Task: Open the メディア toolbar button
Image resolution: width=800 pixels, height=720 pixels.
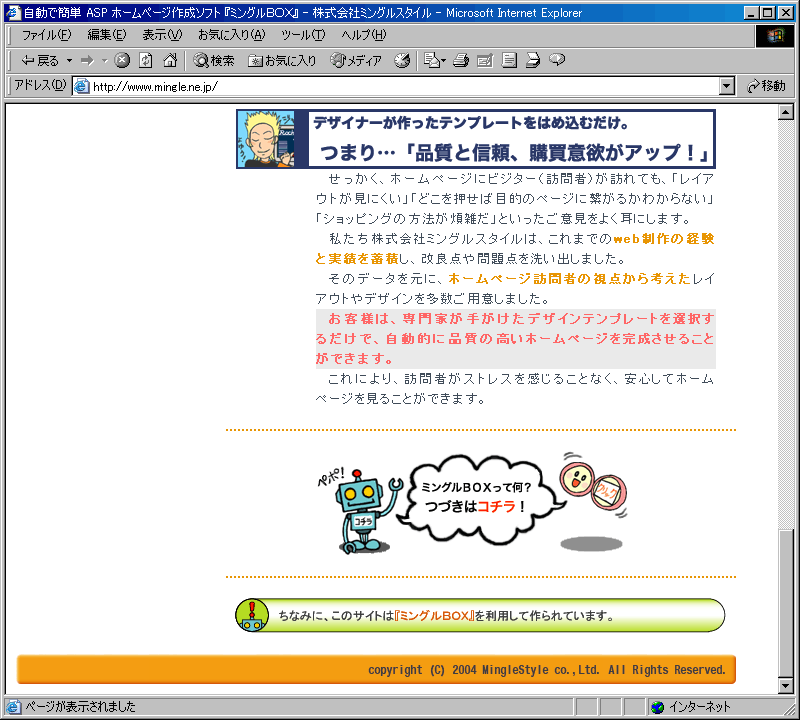Action: 356,61
